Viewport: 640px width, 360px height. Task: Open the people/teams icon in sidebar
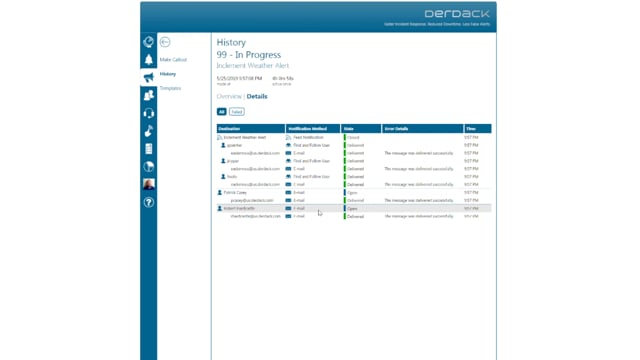tap(149, 95)
